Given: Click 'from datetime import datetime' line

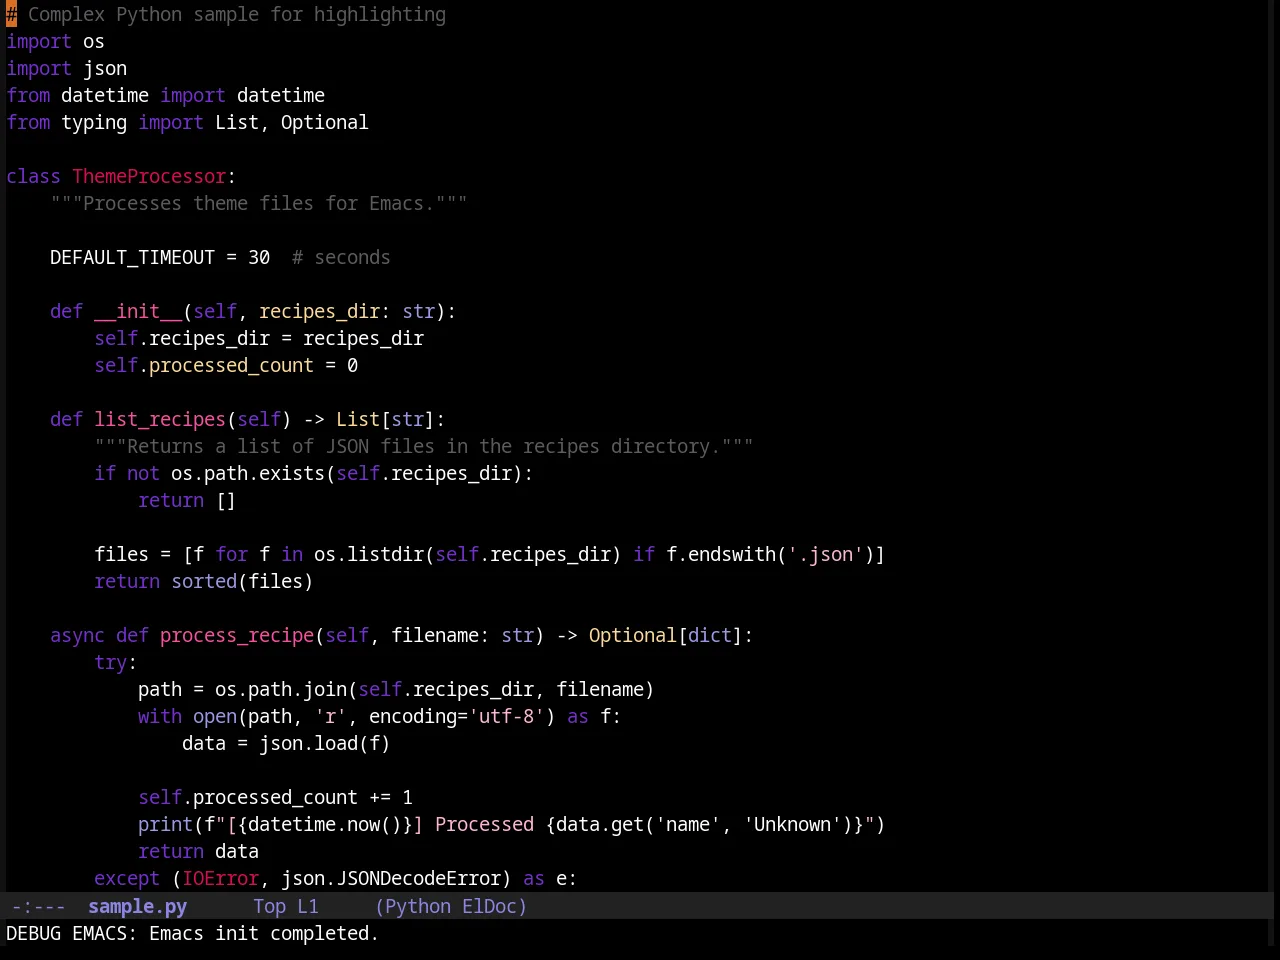Looking at the screenshot, I should [x=165, y=95].
